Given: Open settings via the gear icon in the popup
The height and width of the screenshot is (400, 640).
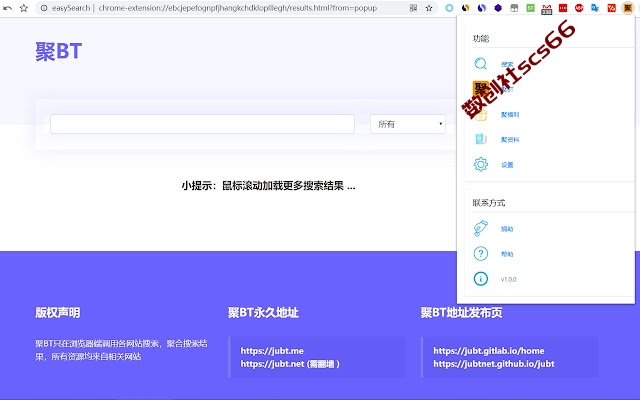Looking at the screenshot, I should (481, 164).
